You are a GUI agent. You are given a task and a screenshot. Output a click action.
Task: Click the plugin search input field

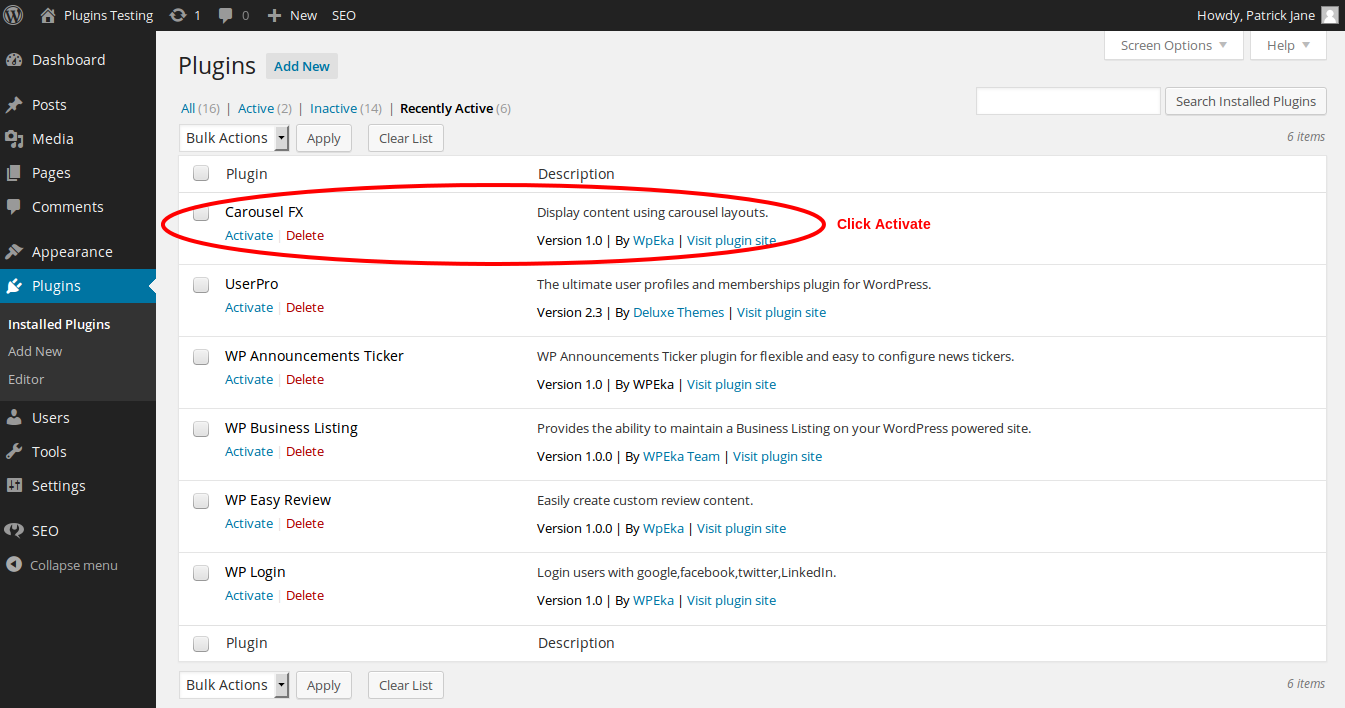(1067, 101)
